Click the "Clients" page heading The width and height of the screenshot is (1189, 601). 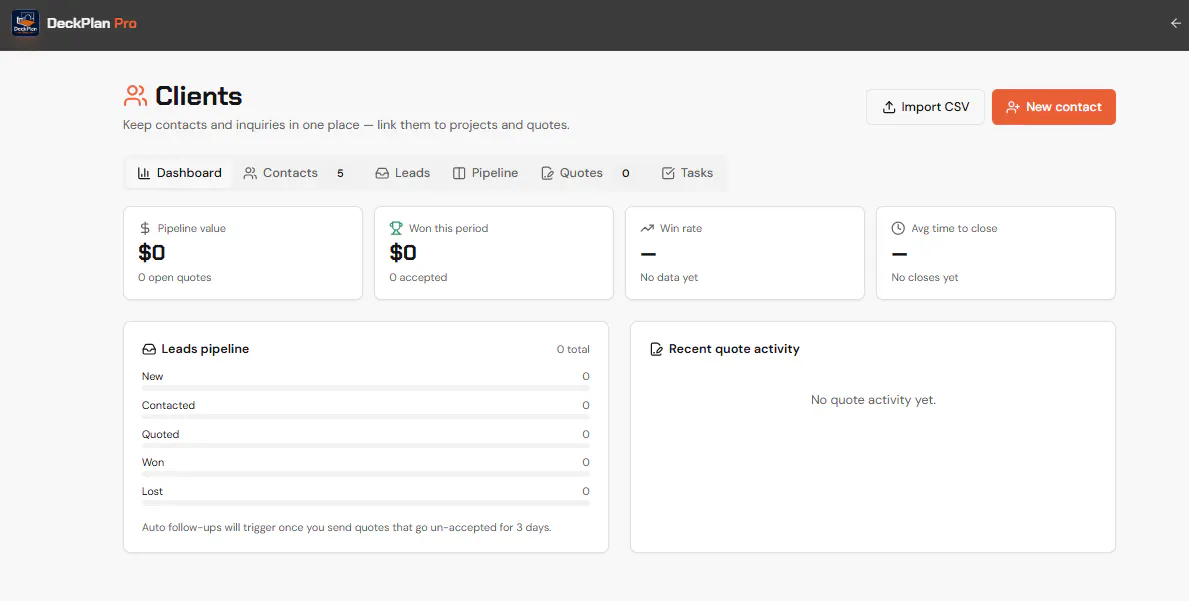pyautogui.click(x=199, y=96)
